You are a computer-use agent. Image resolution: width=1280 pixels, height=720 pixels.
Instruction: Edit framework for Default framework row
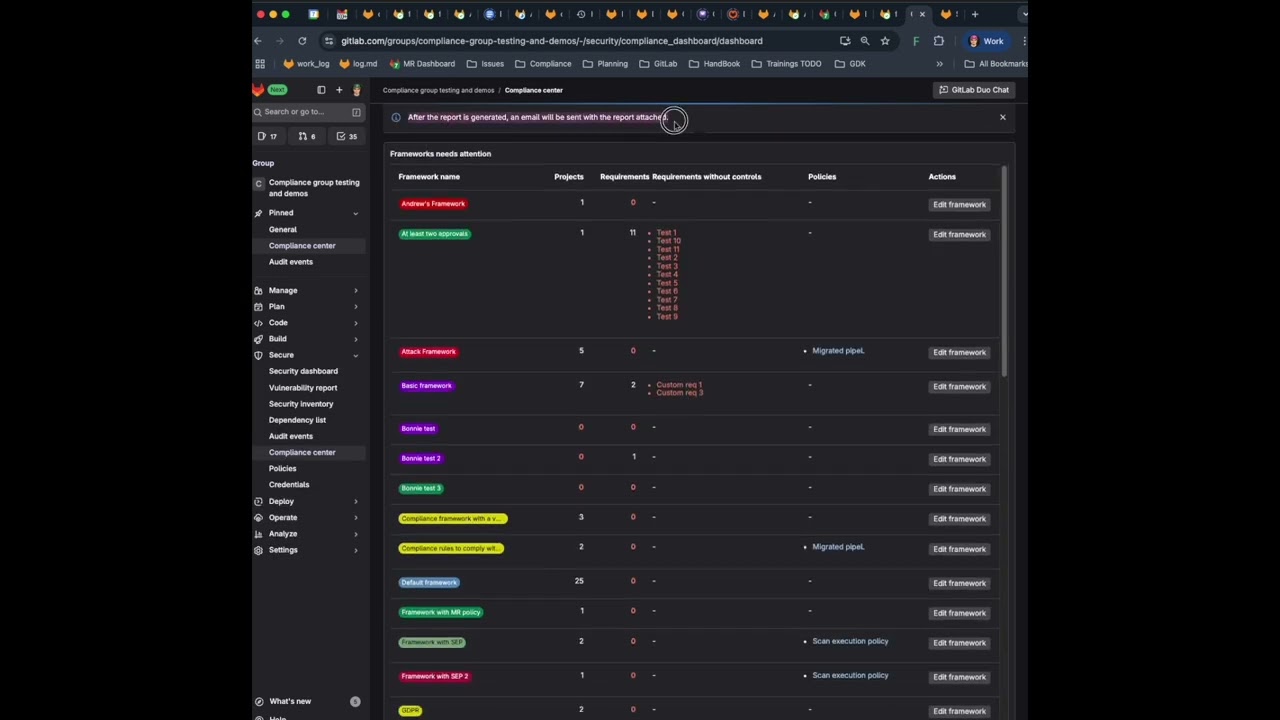(x=959, y=583)
